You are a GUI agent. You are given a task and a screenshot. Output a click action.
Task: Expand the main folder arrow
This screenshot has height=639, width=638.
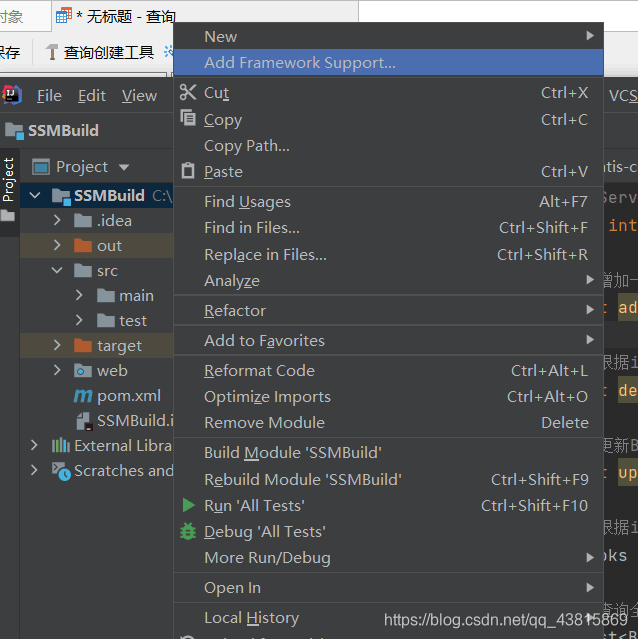[x=79, y=295]
